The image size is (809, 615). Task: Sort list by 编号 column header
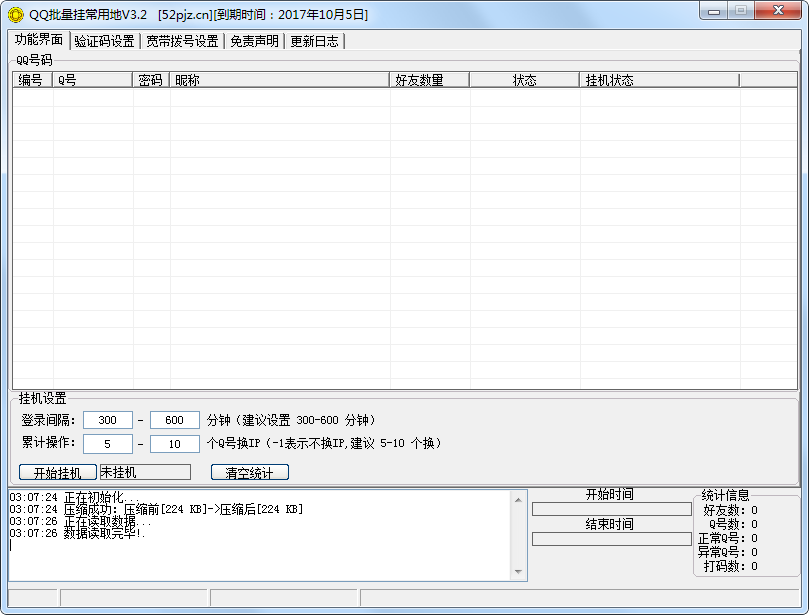coord(32,80)
